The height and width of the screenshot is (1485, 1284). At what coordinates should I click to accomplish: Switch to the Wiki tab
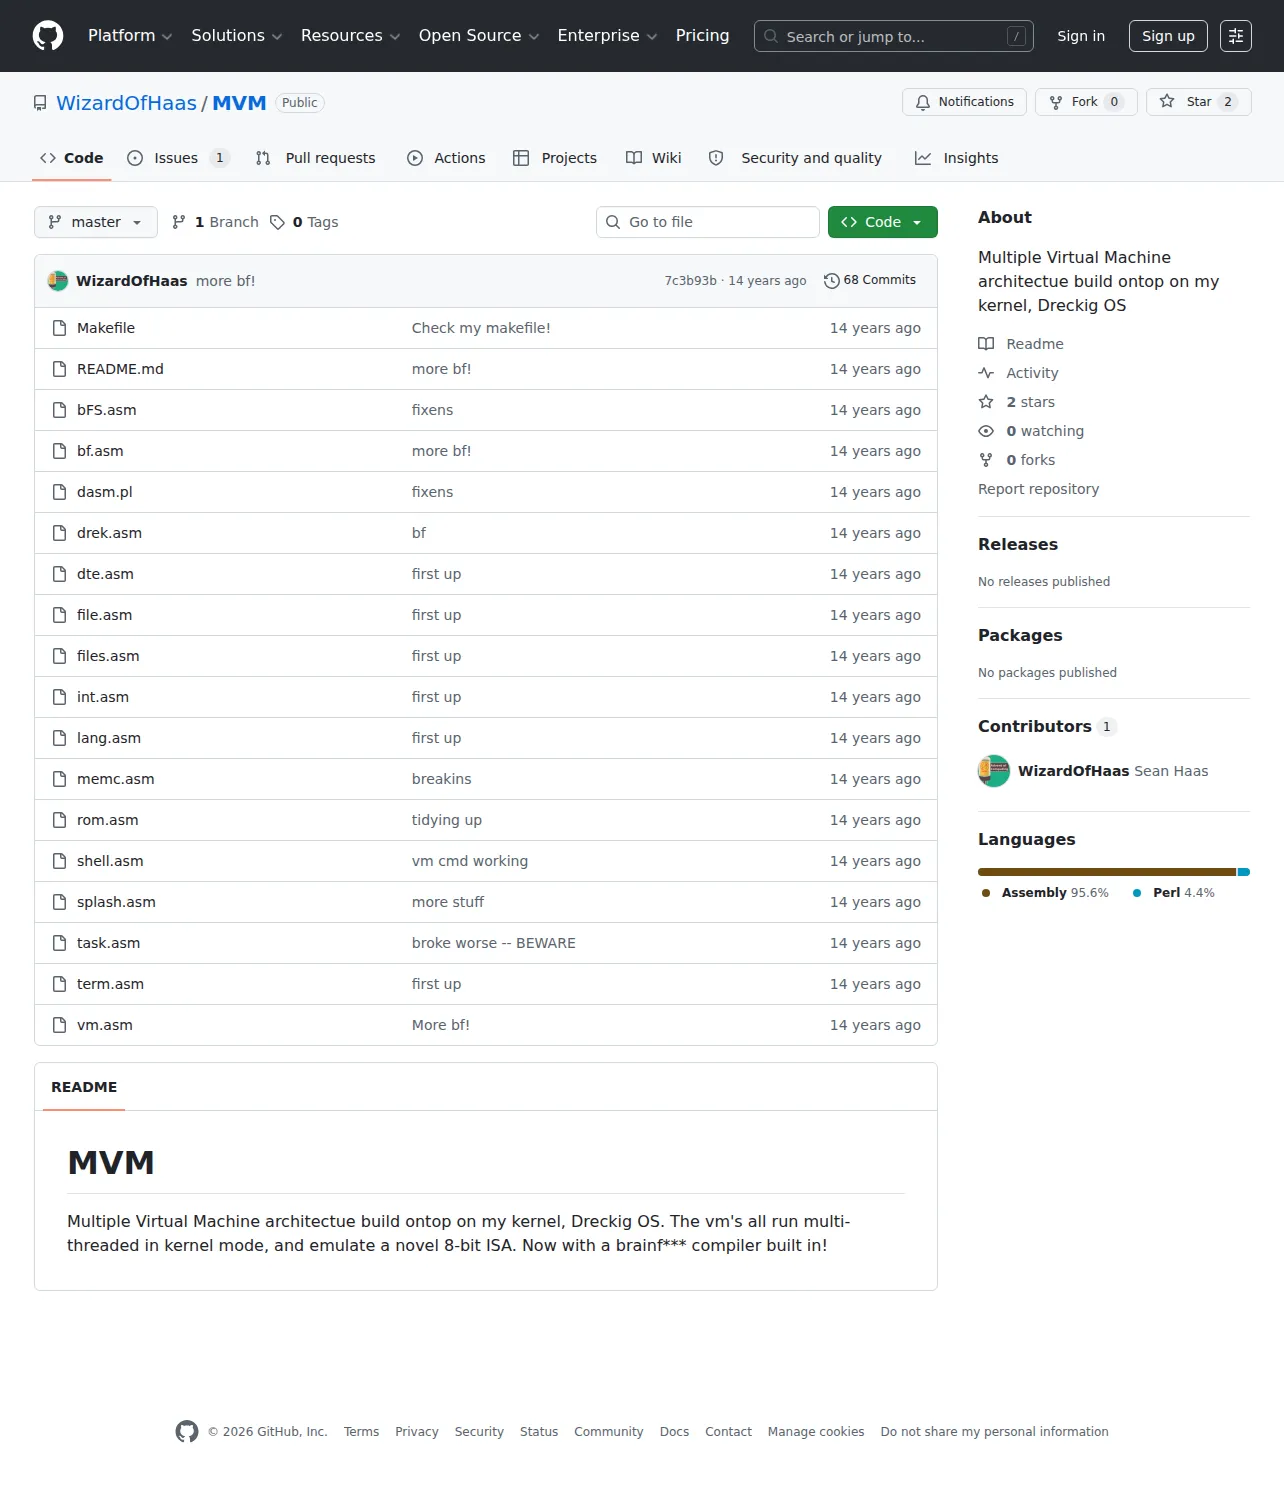point(654,158)
